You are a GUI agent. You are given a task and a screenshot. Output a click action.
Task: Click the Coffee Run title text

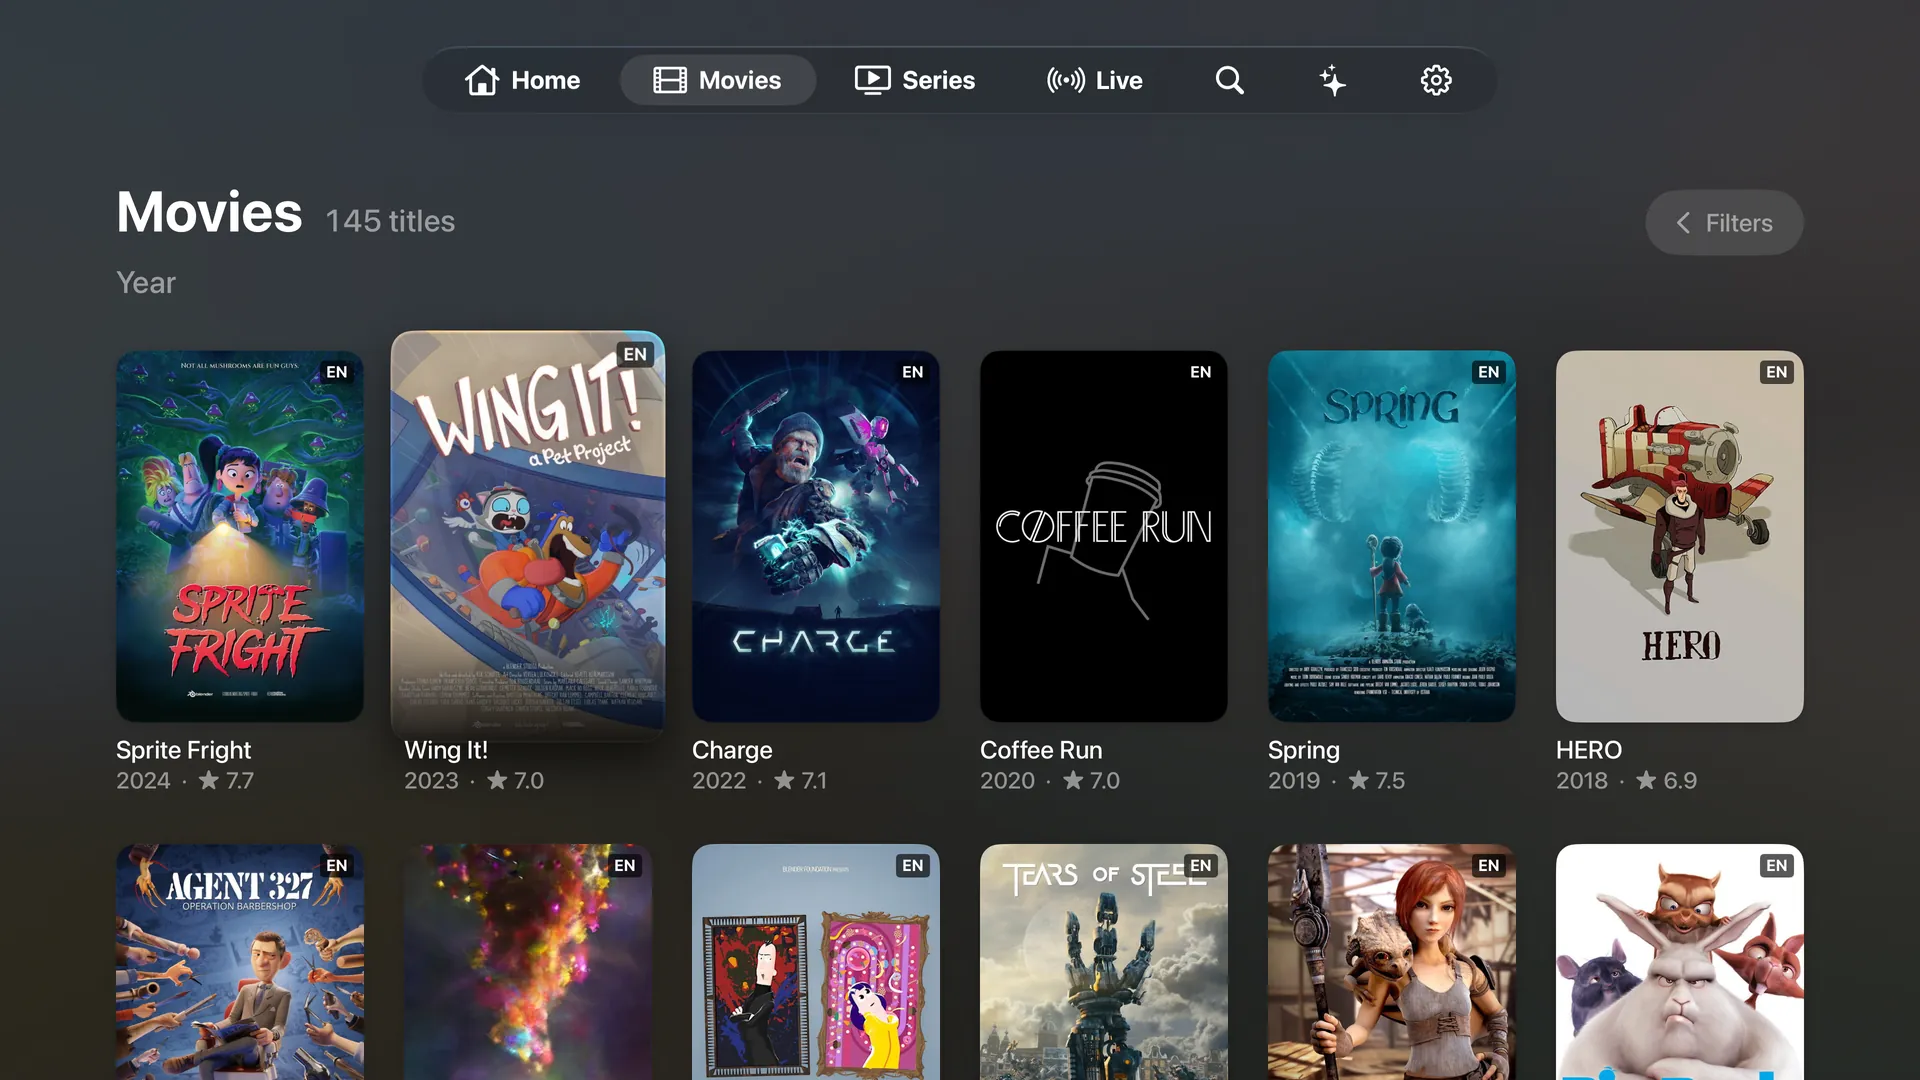[x=1041, y=750]
